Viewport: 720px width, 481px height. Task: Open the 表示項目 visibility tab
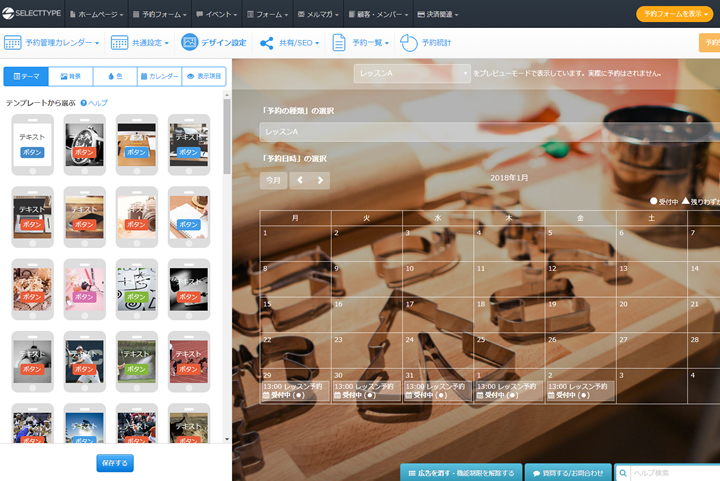(x=203, y=76)
